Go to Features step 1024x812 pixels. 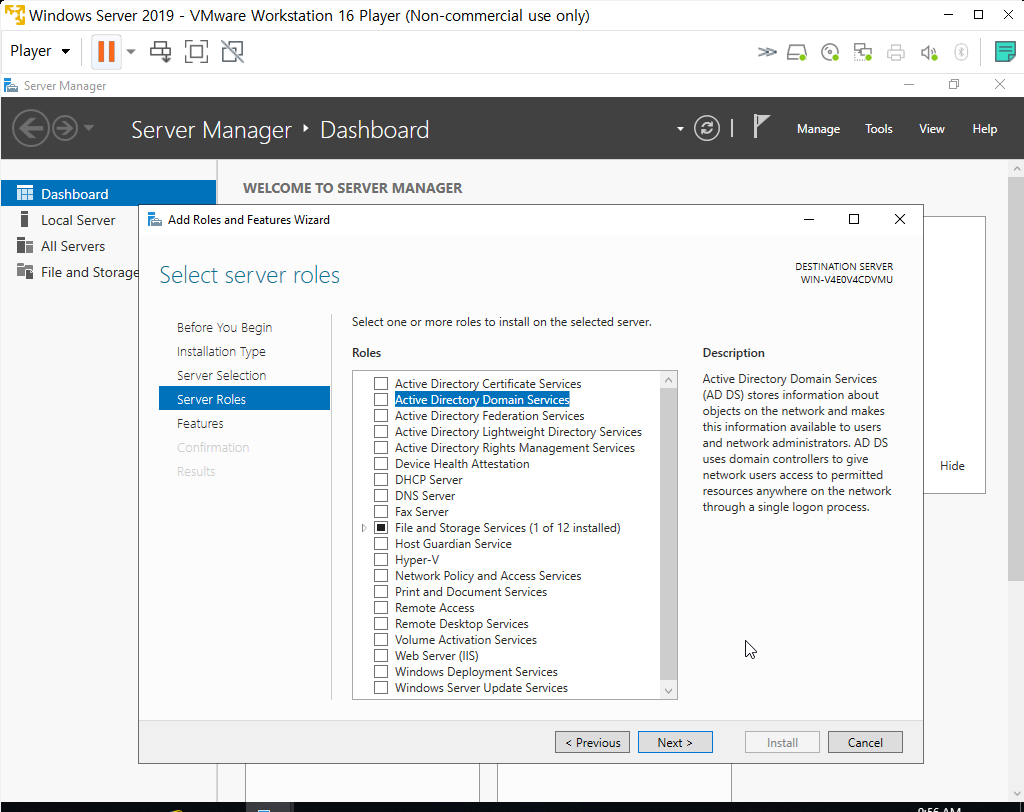click(x=200, y=423)
